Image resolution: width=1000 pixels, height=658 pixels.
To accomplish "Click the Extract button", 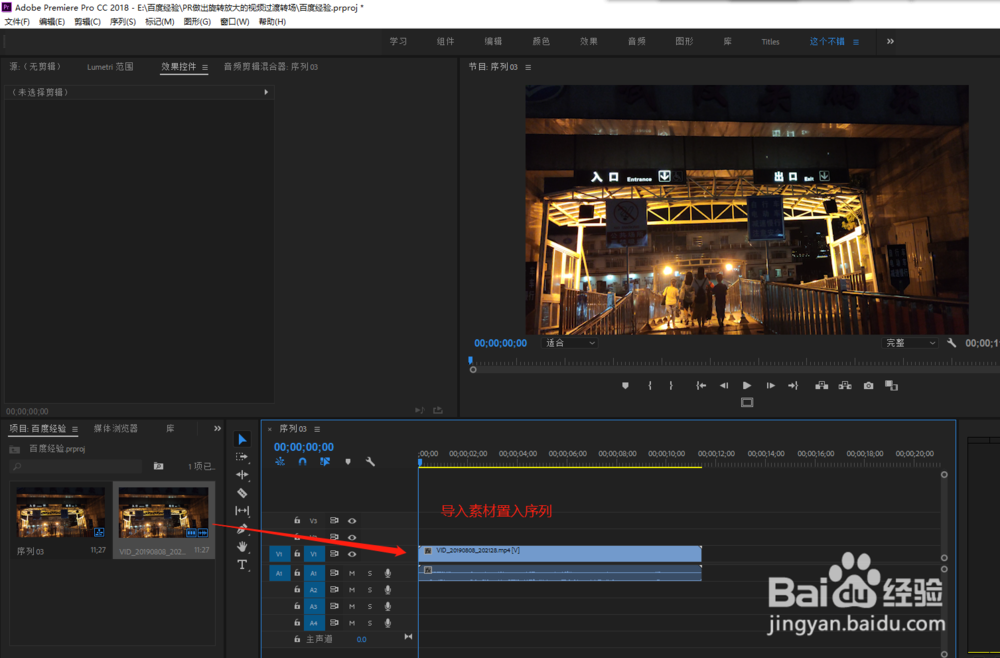I will (x=845, y=386).
